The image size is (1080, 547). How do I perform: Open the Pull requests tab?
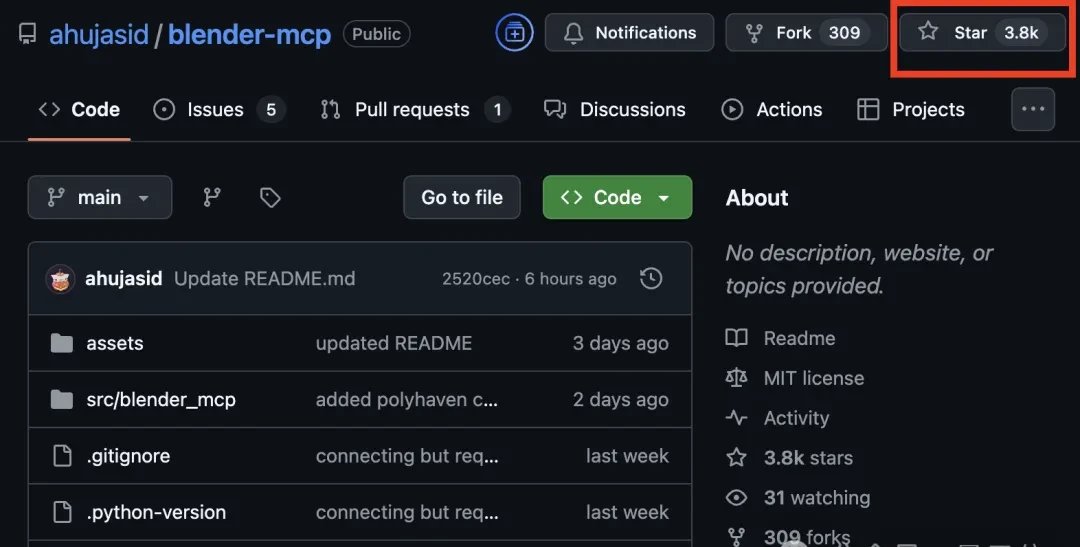[415, 110]
